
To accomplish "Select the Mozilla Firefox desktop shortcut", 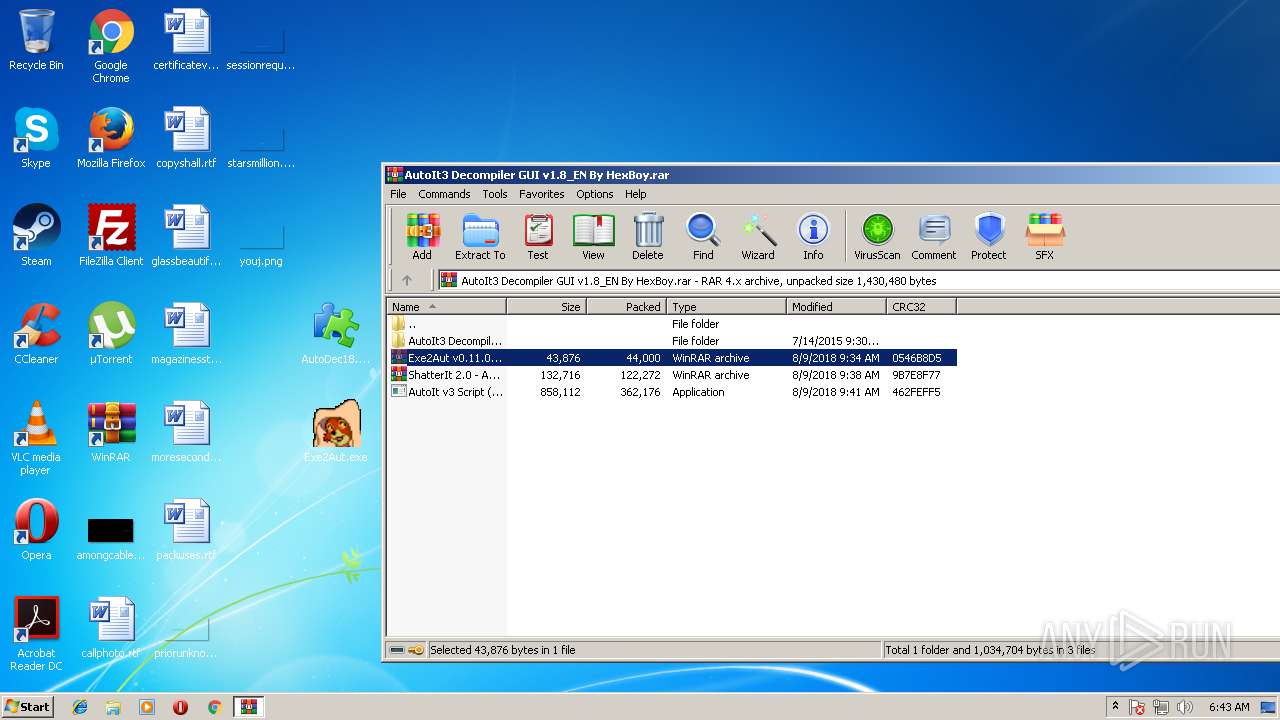I will [111, 138].
